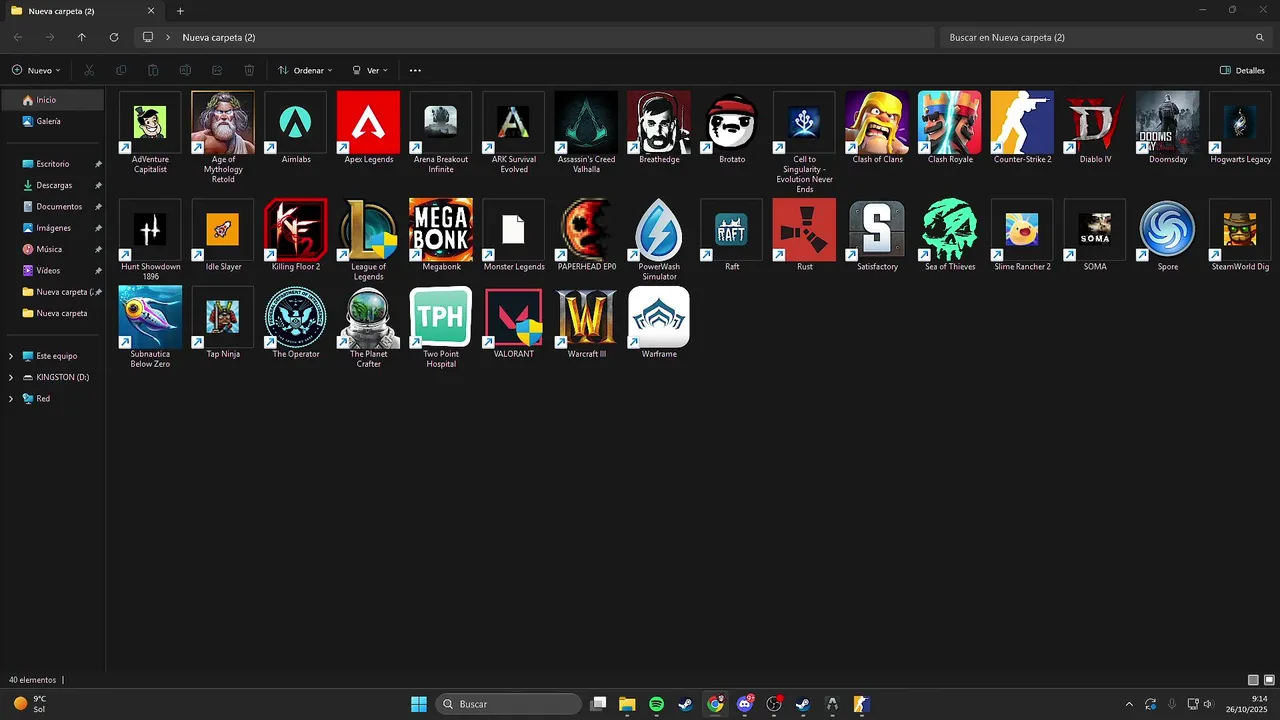1280x720 pixels.
Task: Select the Breathedge icon
Action: coord(659,123)
